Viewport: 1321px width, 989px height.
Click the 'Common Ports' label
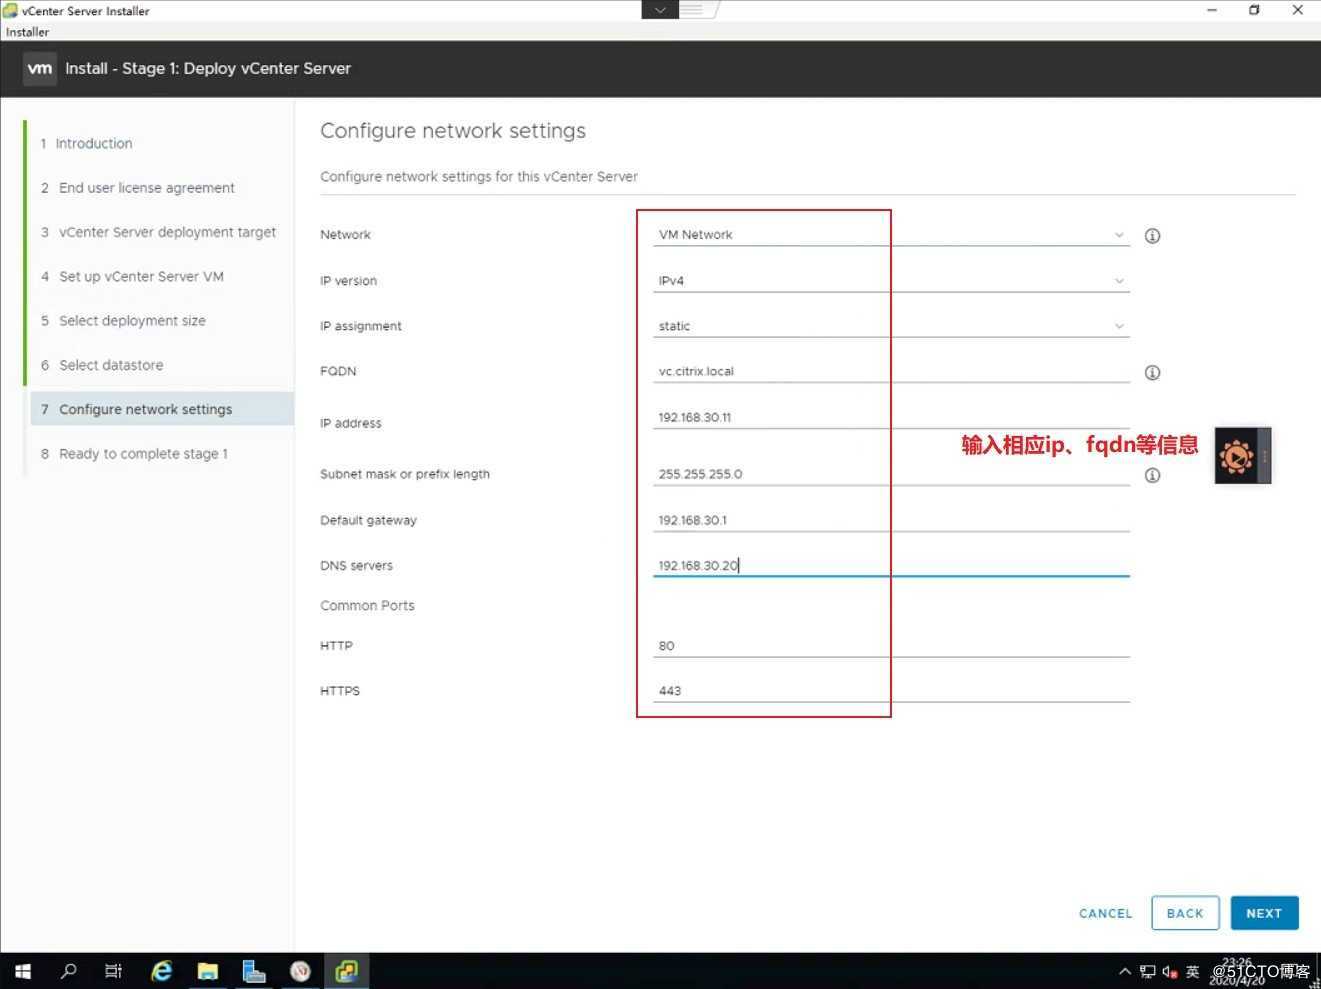[x=367, y=606]
